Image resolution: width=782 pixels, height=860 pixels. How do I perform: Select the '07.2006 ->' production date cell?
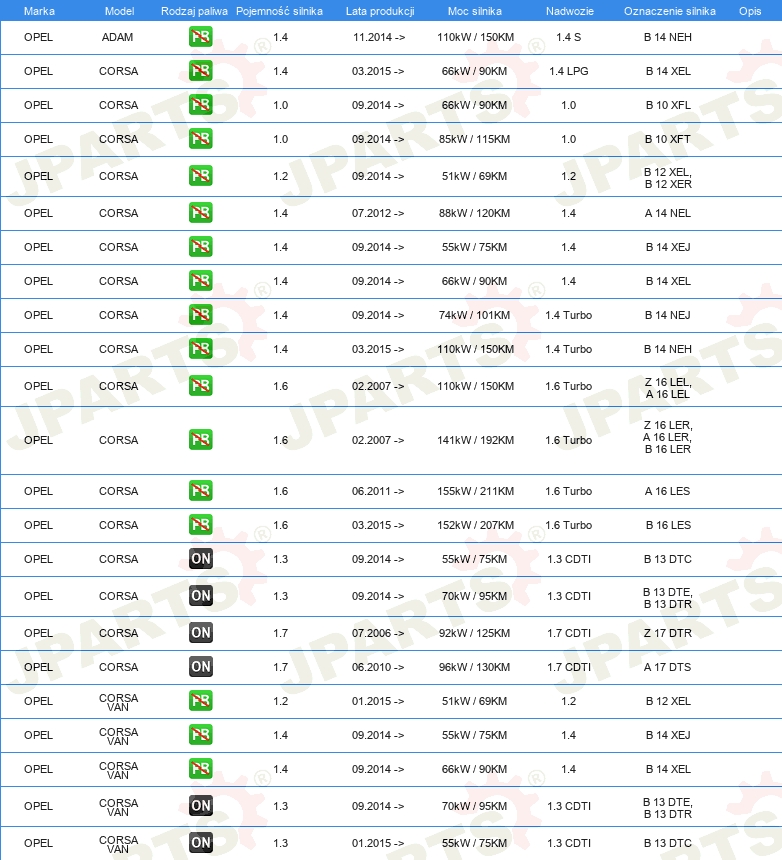[378, 633]
